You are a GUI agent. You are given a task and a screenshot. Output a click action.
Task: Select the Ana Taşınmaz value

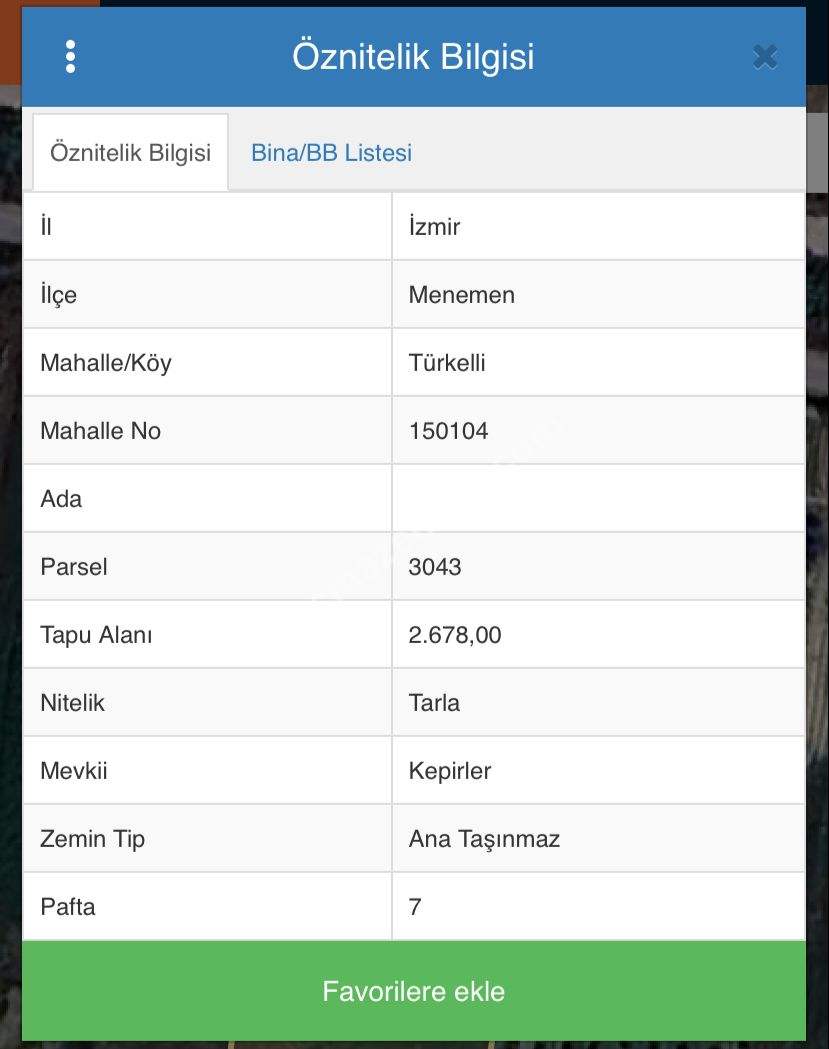484,839
